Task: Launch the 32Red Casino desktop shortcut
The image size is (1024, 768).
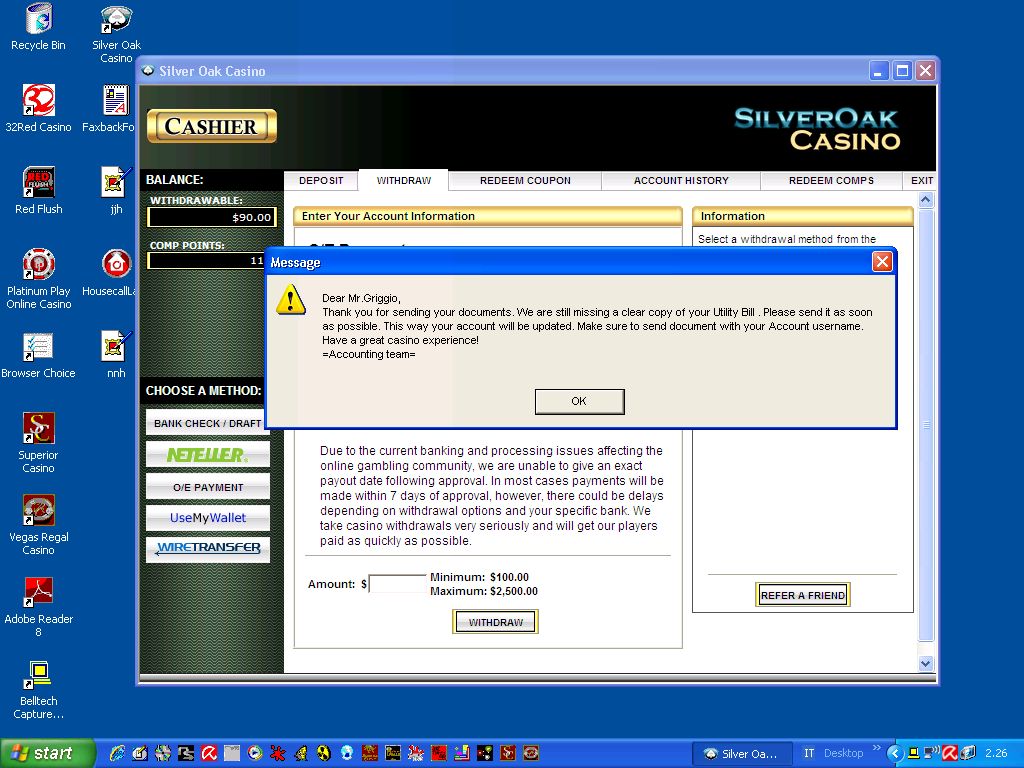Action: tap(39, 108)
